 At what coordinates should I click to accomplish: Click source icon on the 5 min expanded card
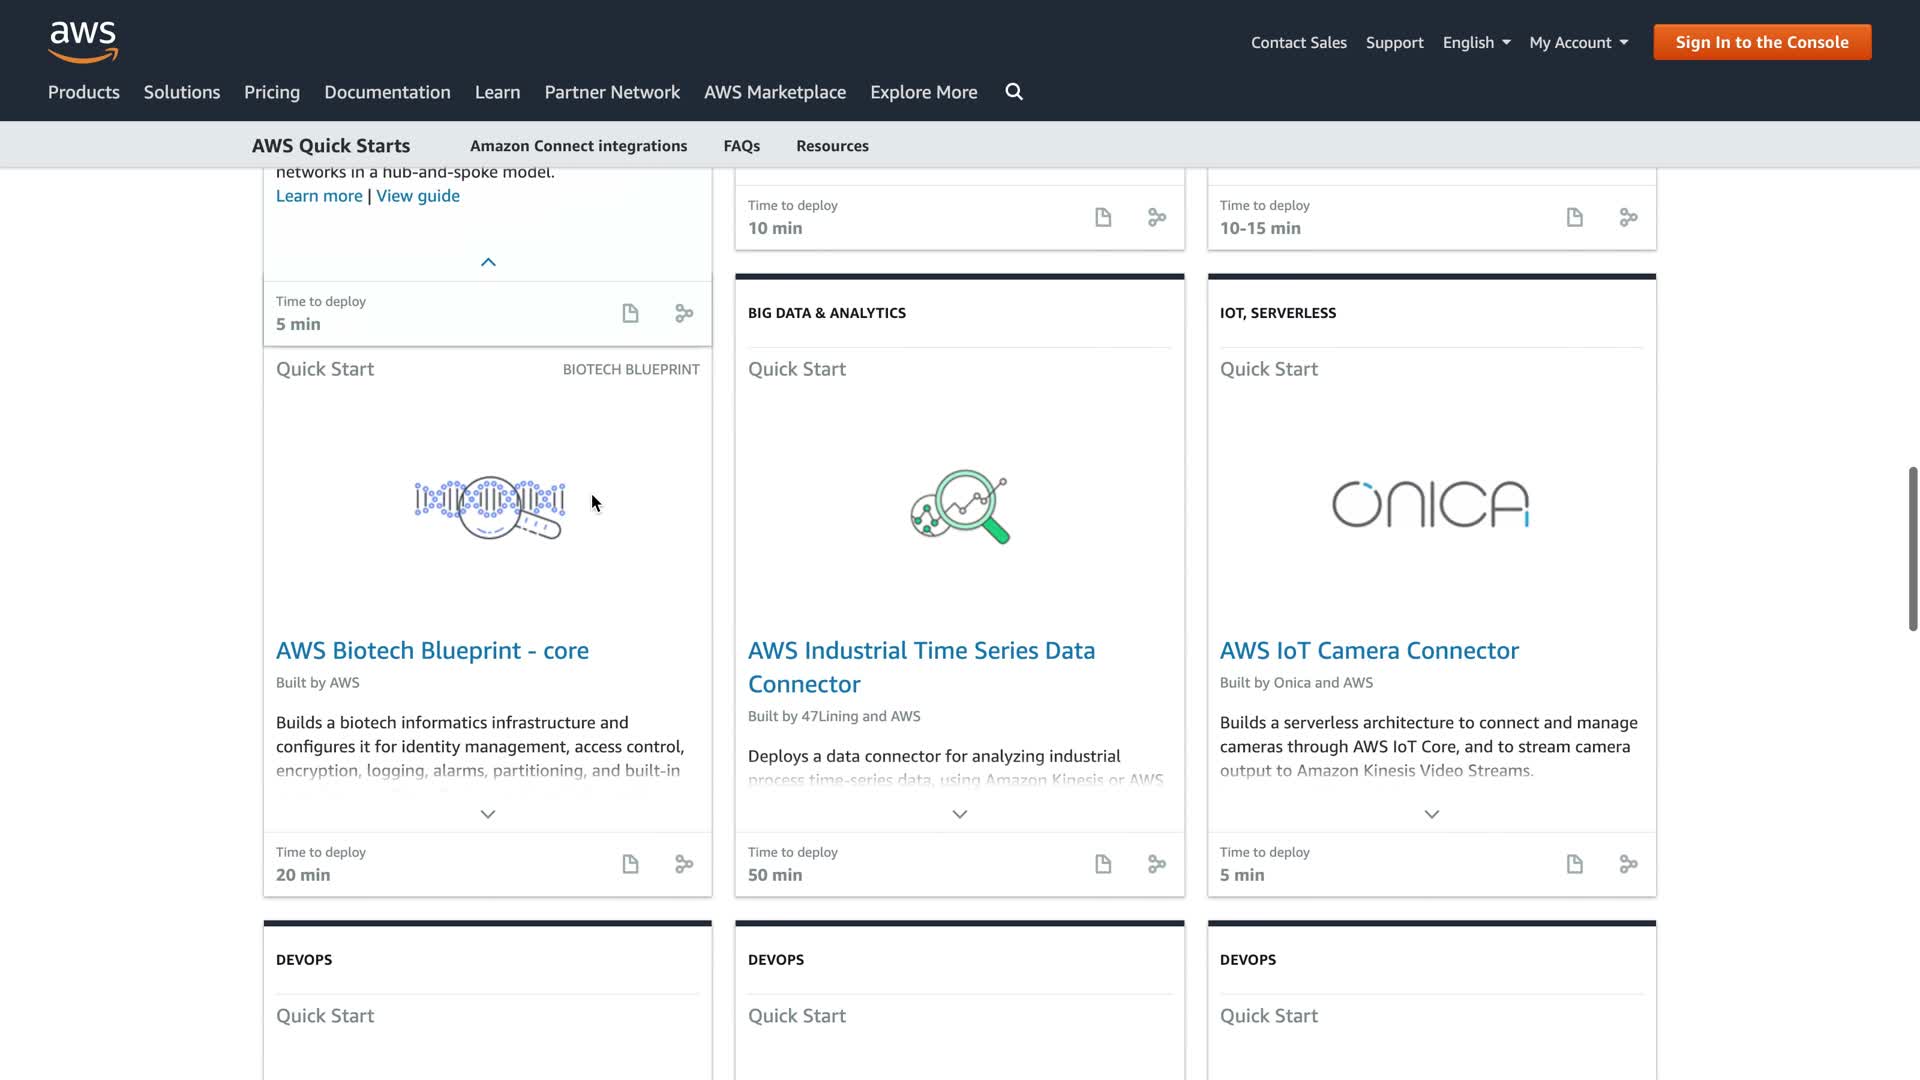point(684,314)
